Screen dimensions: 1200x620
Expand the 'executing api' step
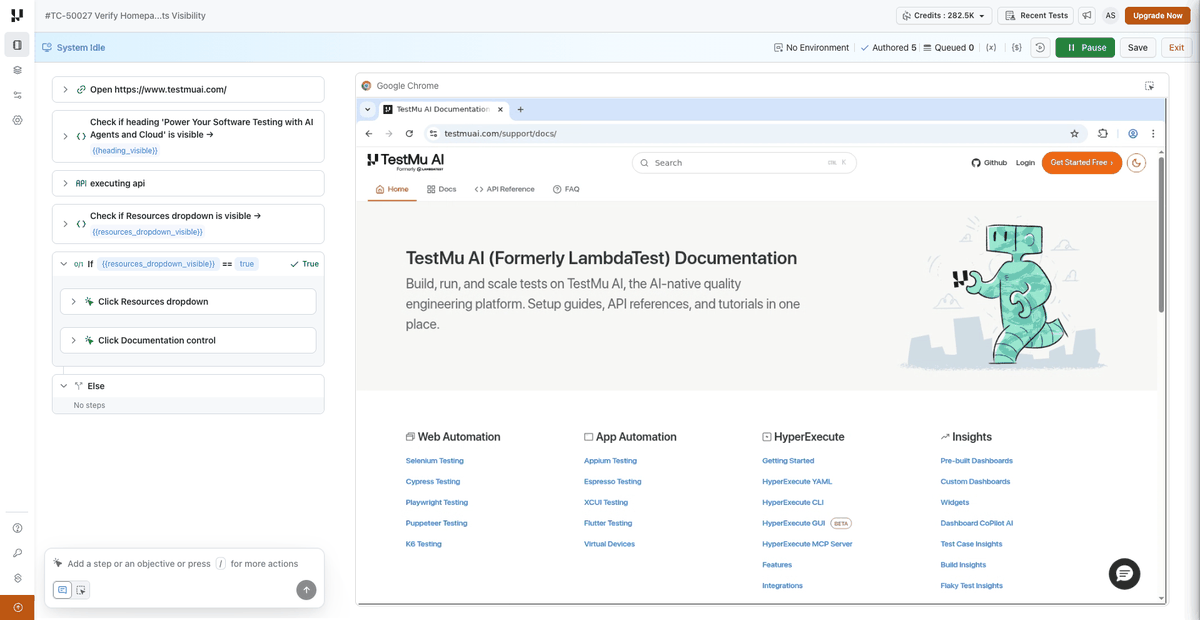65,183
